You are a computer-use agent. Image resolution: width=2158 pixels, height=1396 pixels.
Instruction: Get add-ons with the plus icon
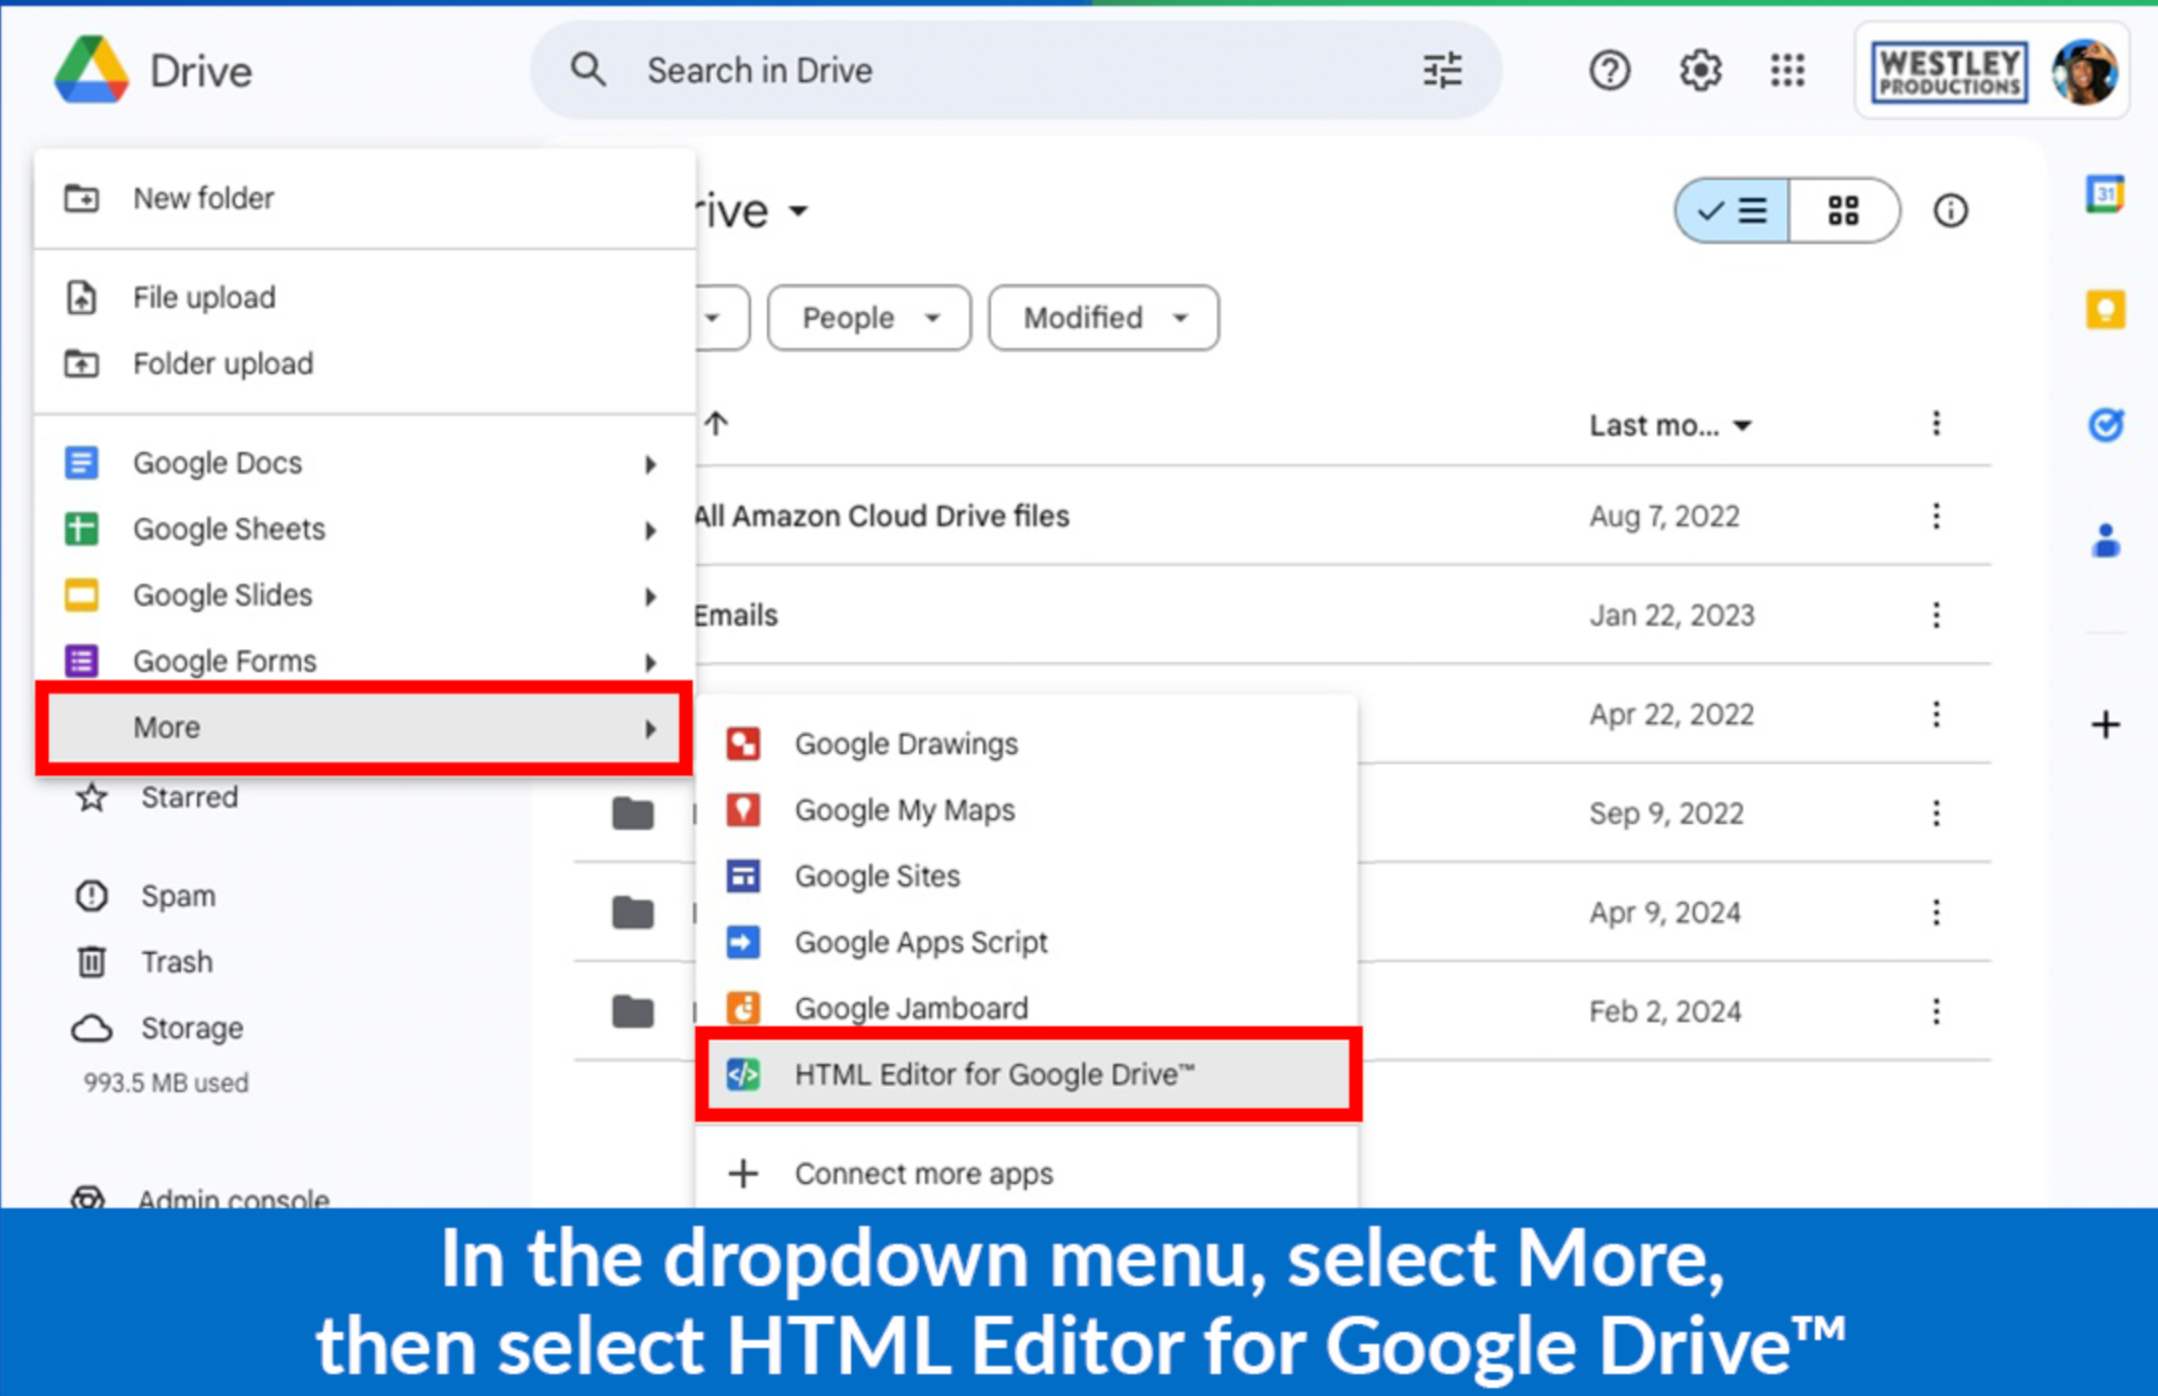point(2105,724)
